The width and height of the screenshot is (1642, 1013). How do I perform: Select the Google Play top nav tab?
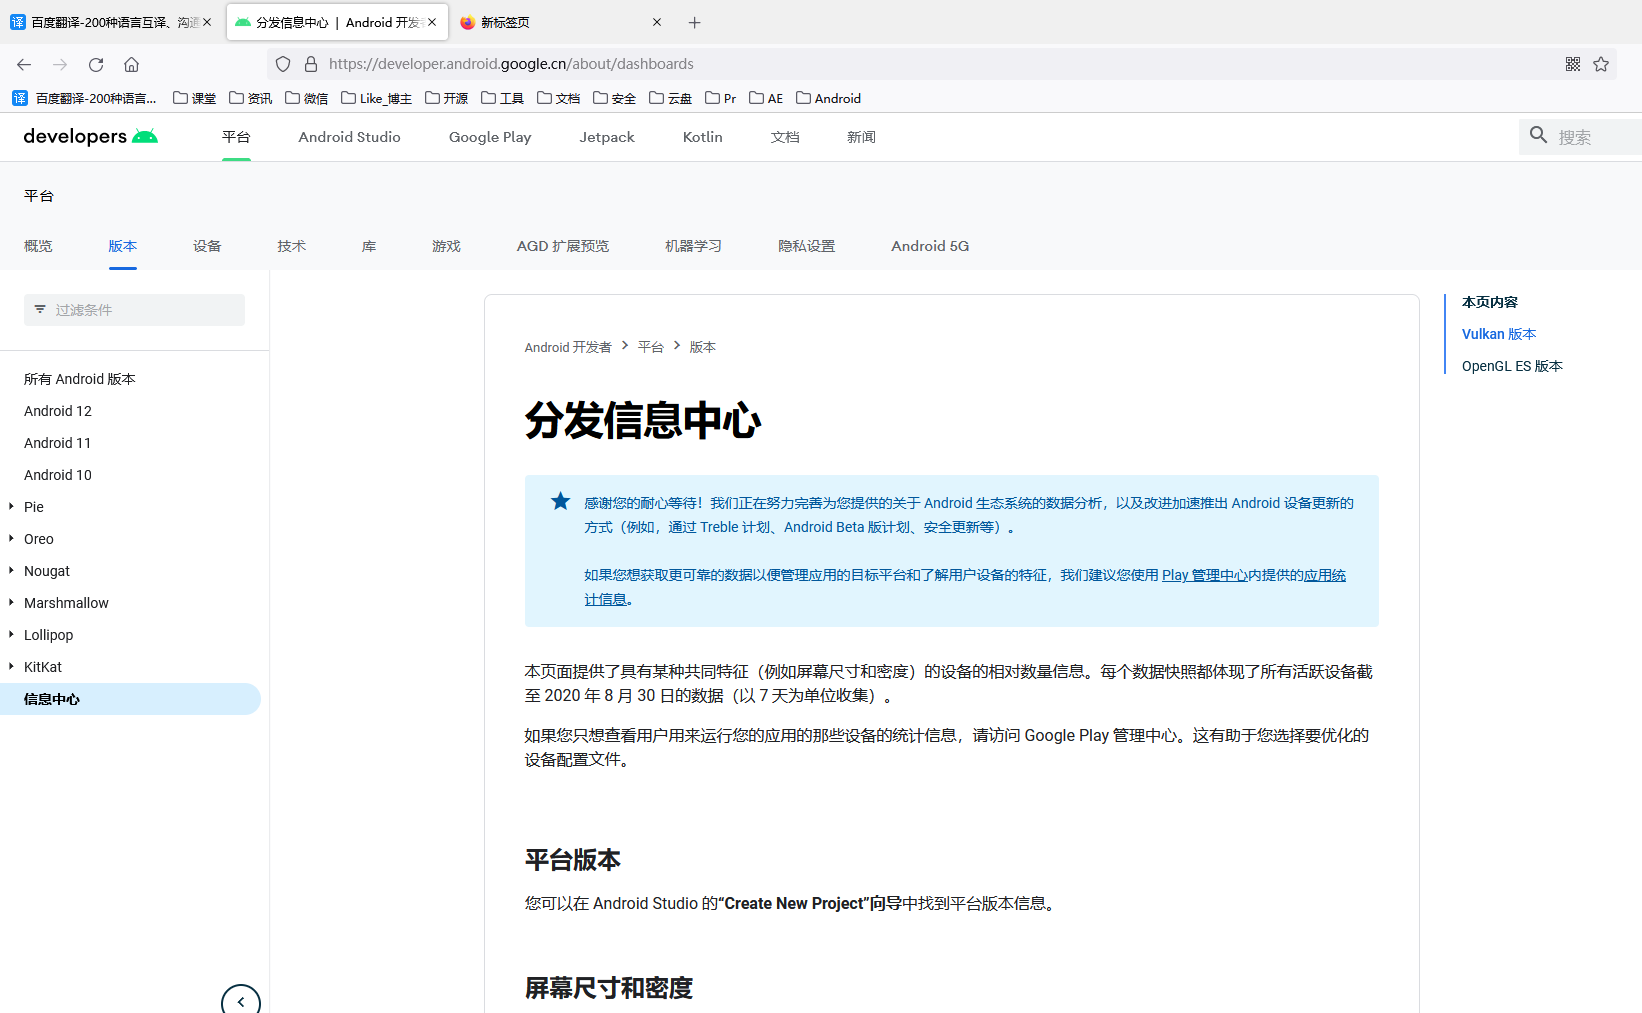490,137
